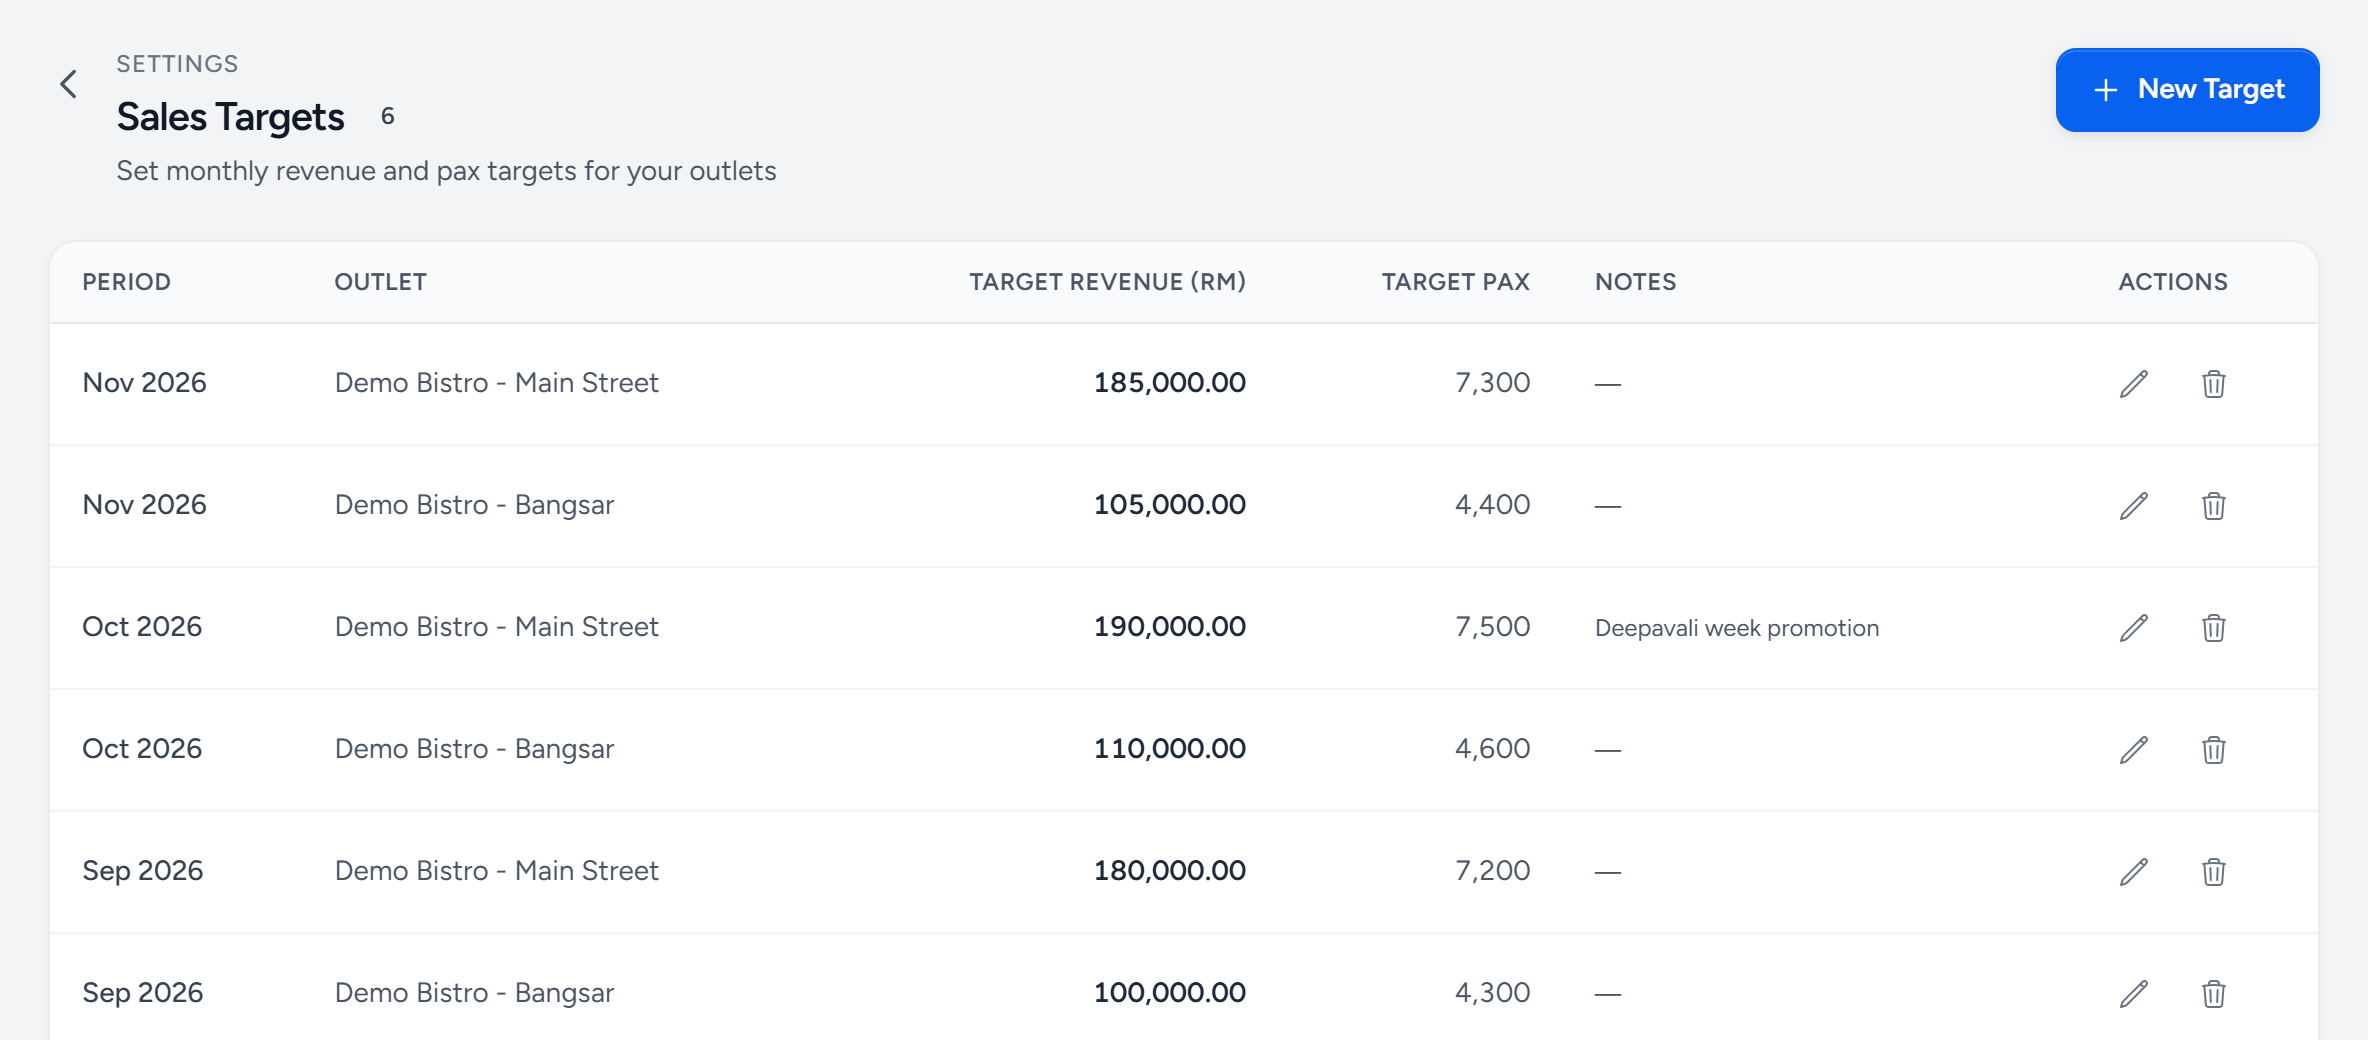Click the 4,300 target pax cell
Screen dimensions: 2368x1040
1492,993
